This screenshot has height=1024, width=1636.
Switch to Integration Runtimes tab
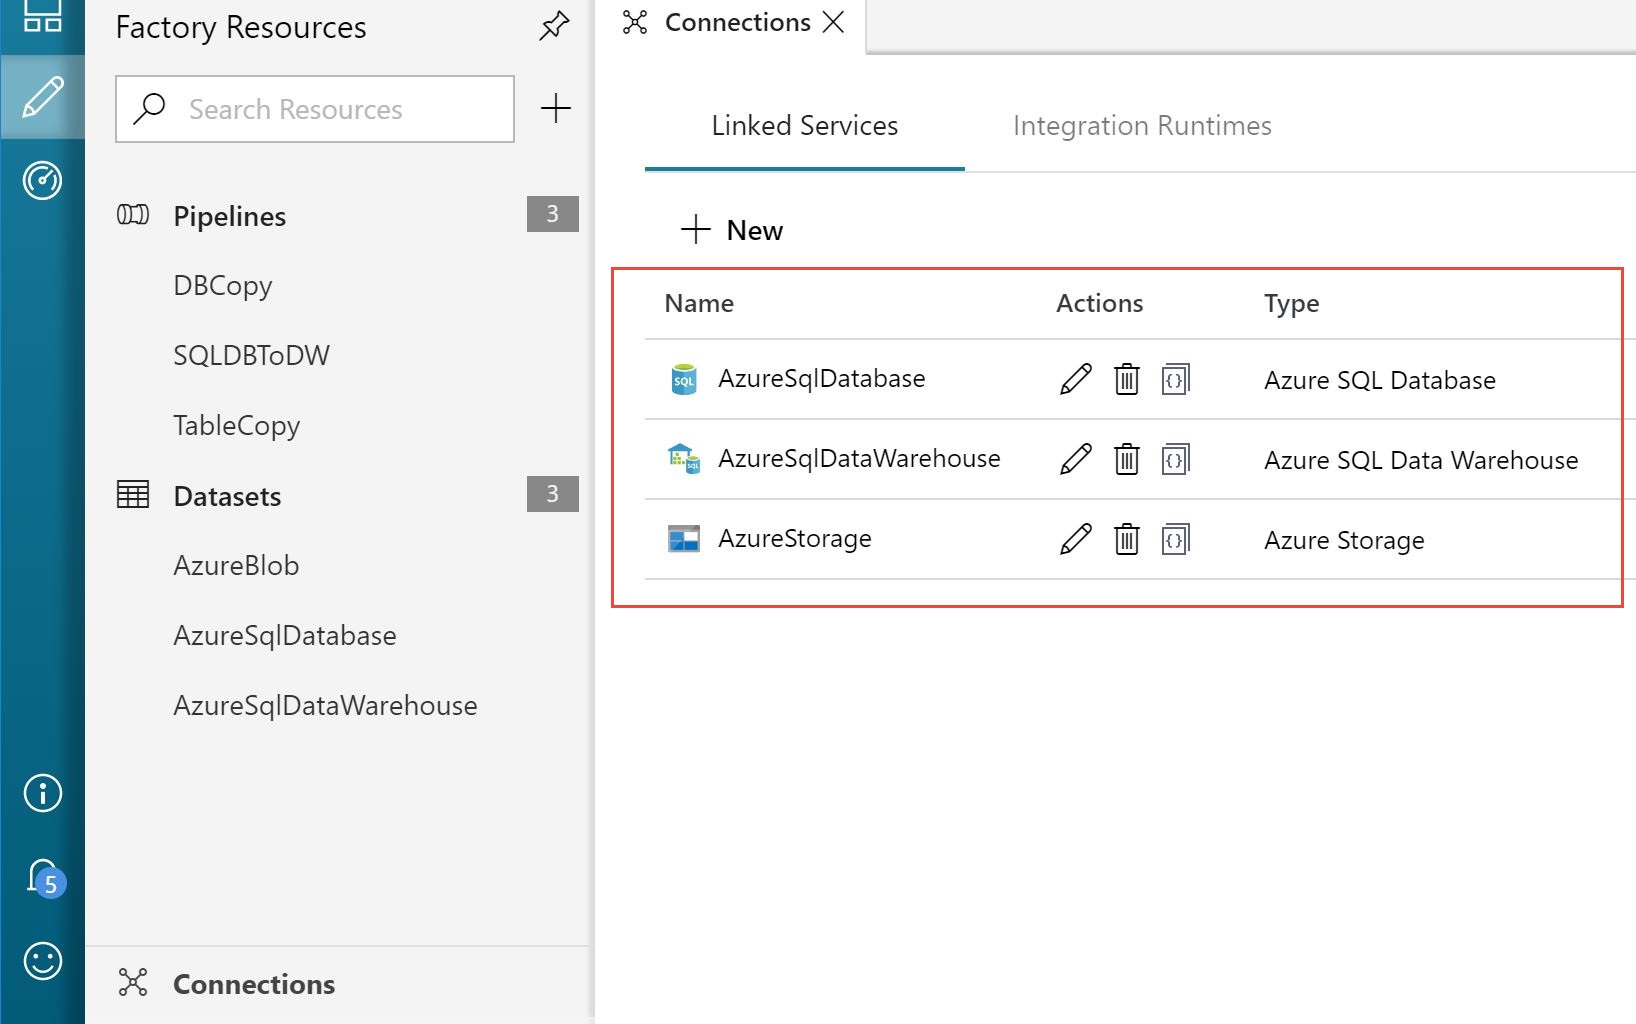click(1142, 126)
